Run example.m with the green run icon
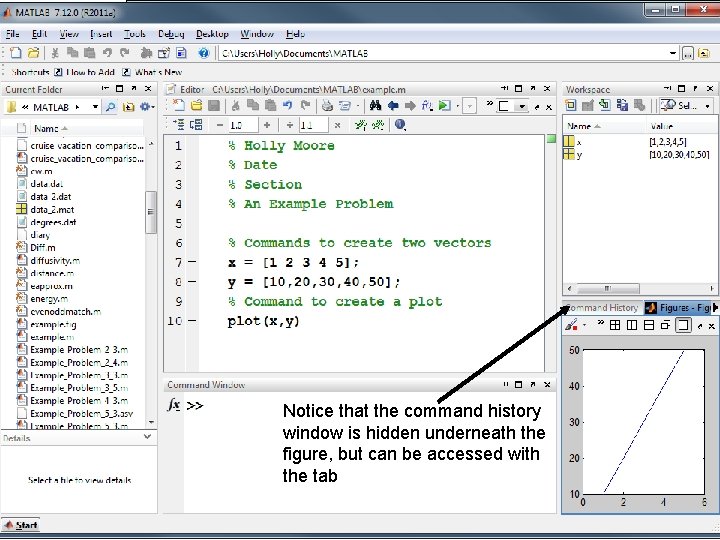Viewport: 720px width, 540px height. coord(444,106)
